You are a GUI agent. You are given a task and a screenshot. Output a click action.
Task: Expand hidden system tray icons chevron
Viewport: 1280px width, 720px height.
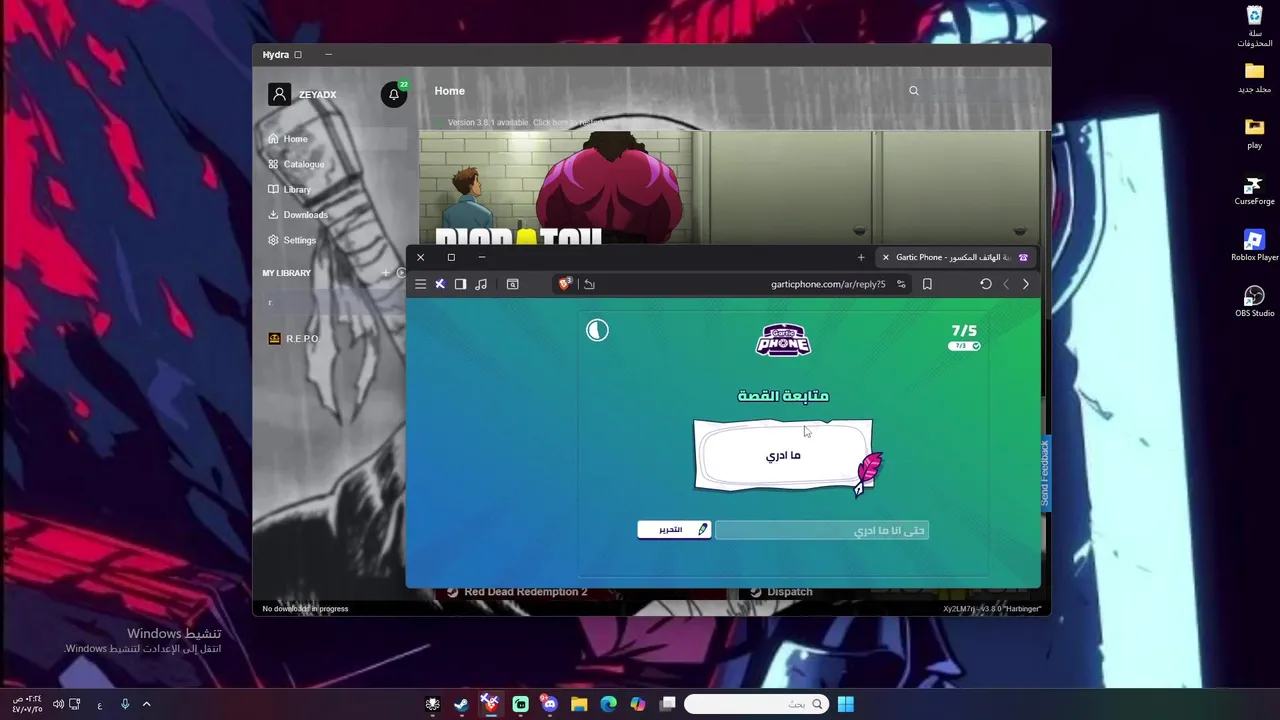pos(146,704)
